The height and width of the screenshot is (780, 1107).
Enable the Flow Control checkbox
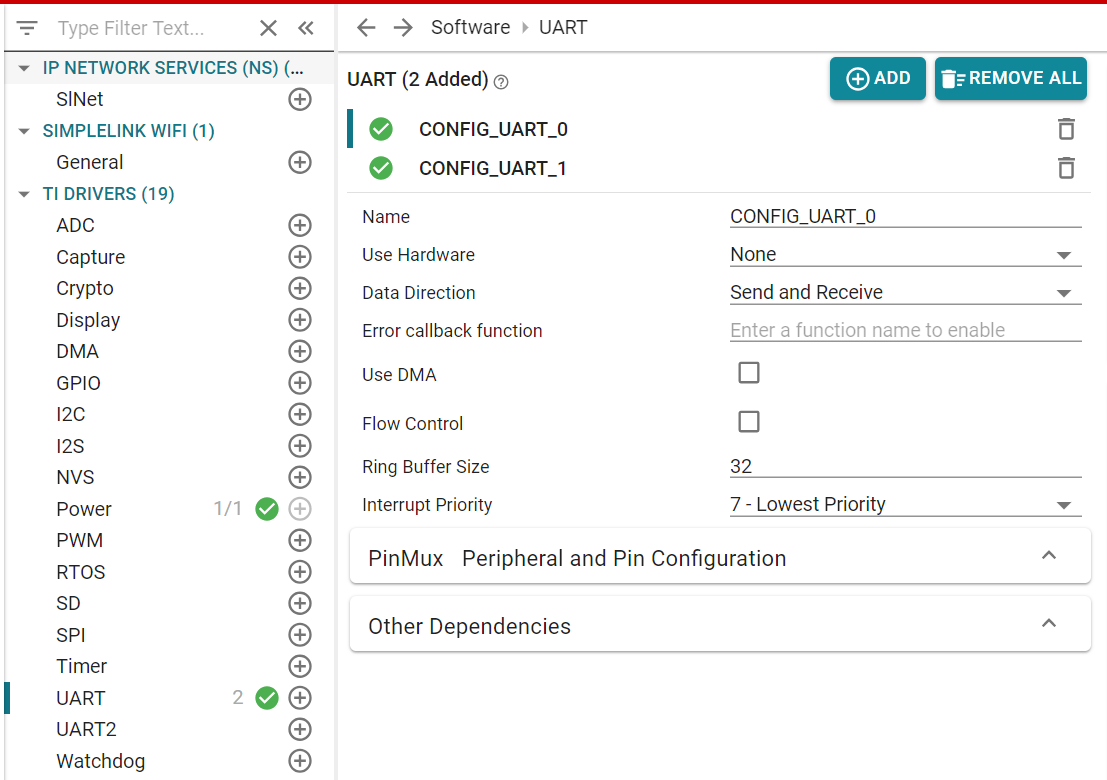[x=749, y=422]
